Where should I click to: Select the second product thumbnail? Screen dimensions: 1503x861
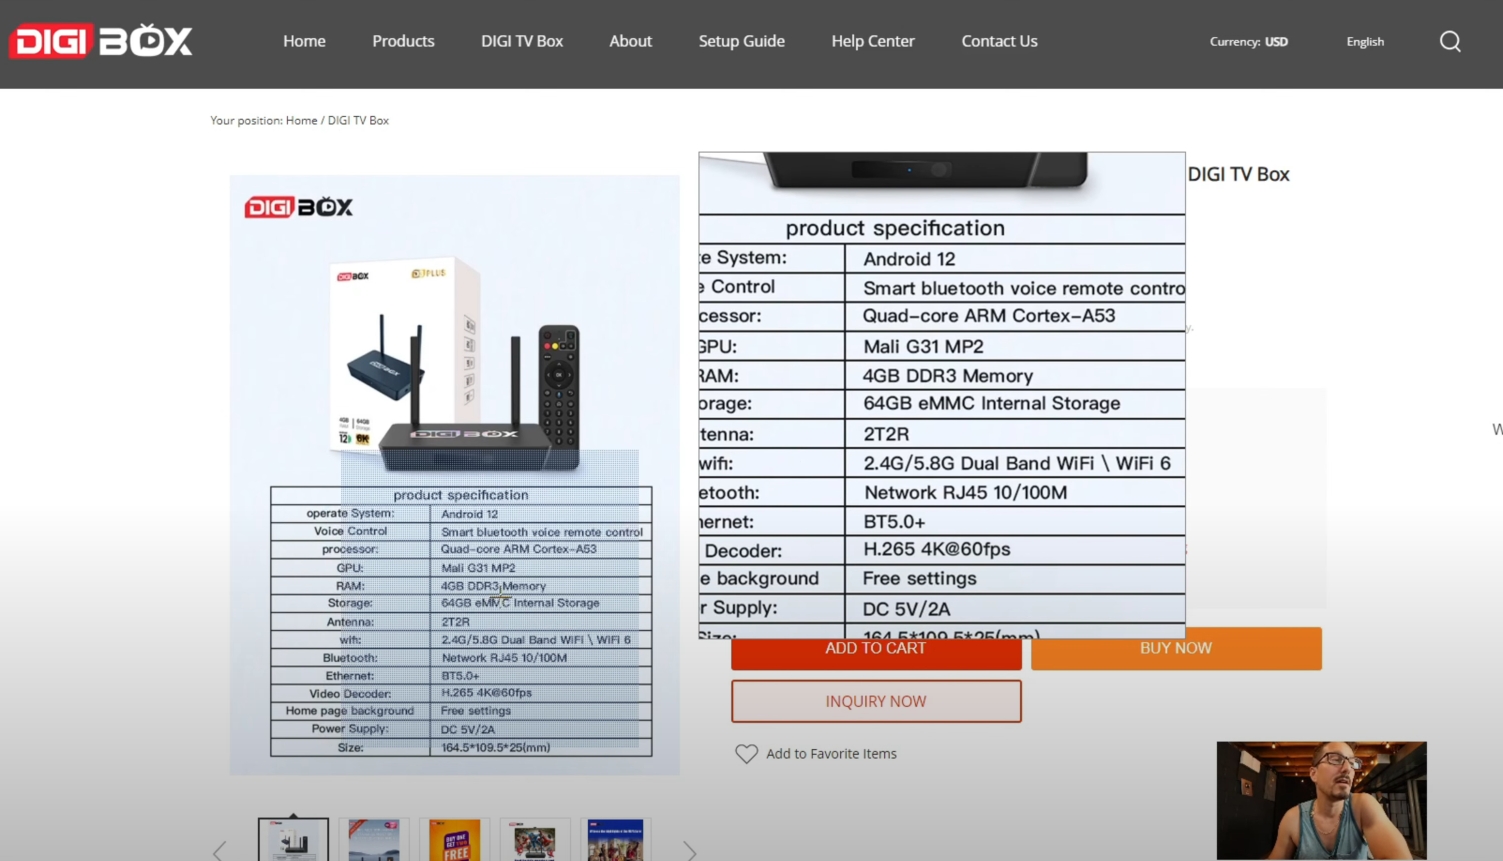[x=374, y=840]
